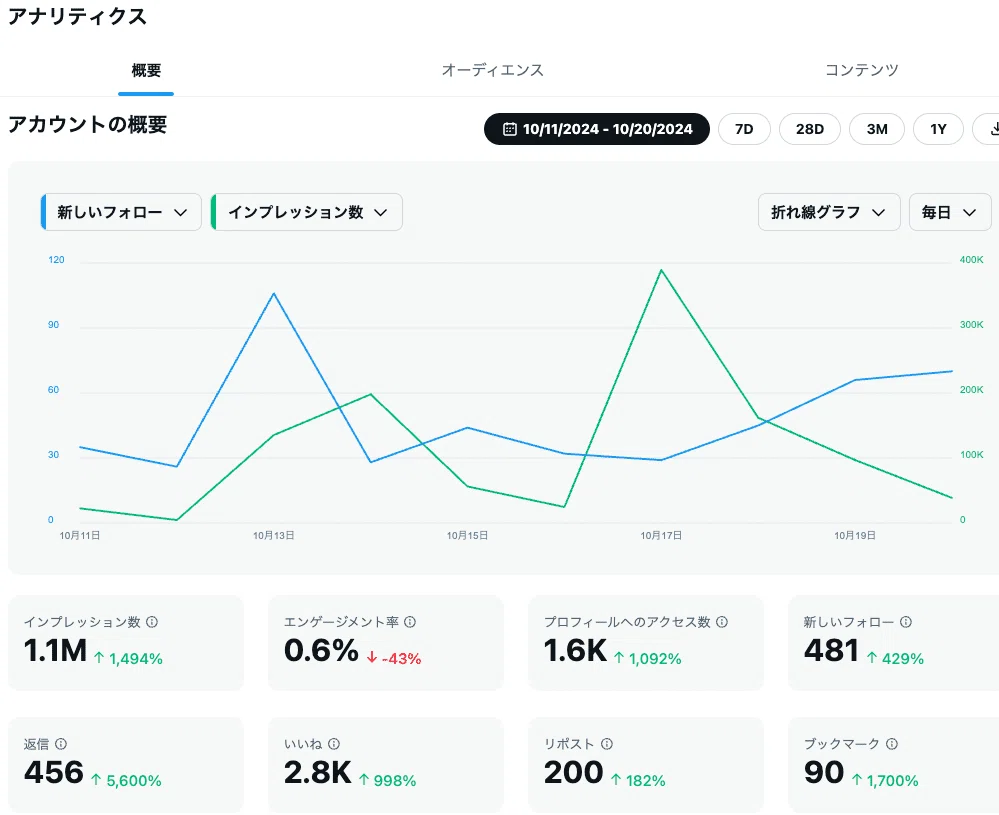Screen dimensions: 999x815
Task: Click info icon next to リポスト
Action: point(607,744)
